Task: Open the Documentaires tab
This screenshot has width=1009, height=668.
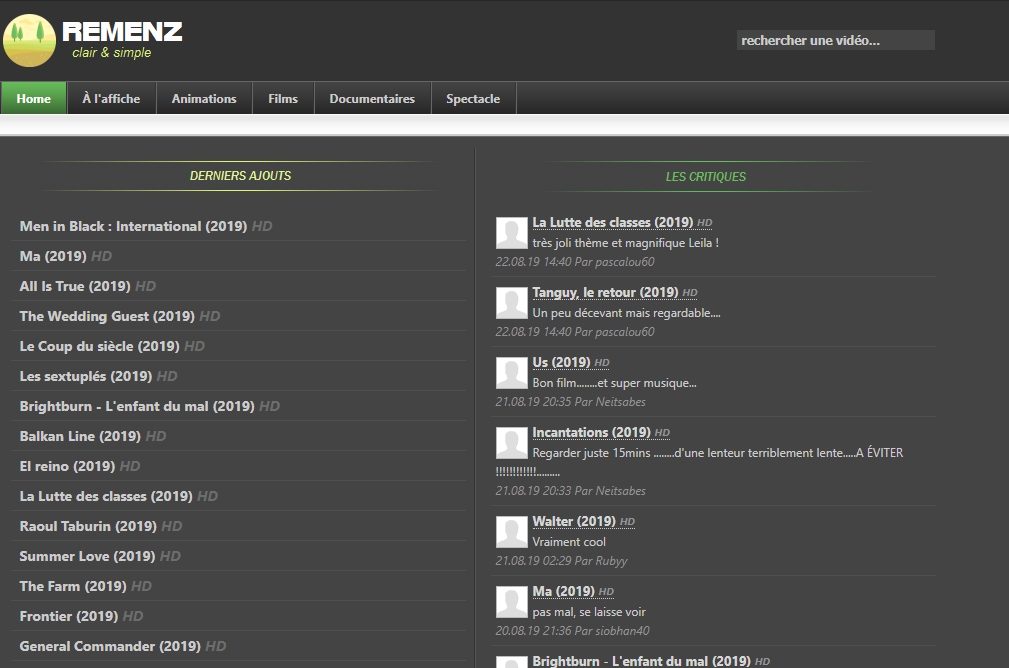Action: [x=372, y=98]
